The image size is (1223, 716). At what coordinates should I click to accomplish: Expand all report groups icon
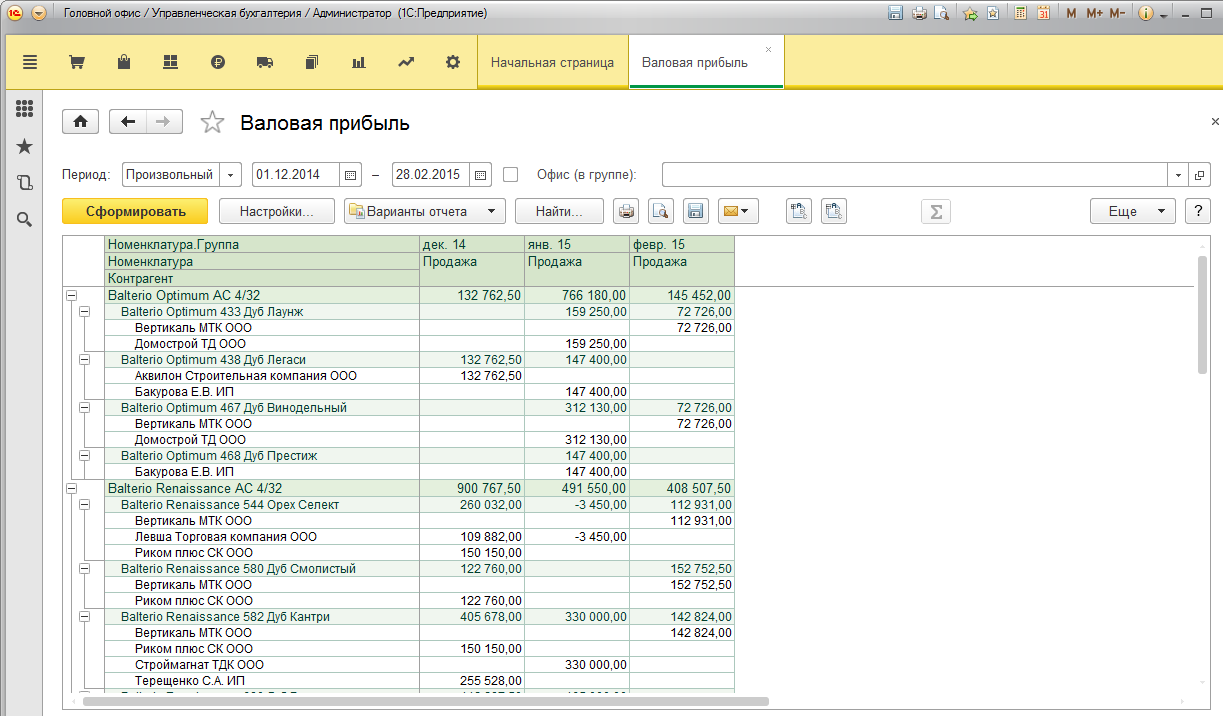[x=799, y=211]
